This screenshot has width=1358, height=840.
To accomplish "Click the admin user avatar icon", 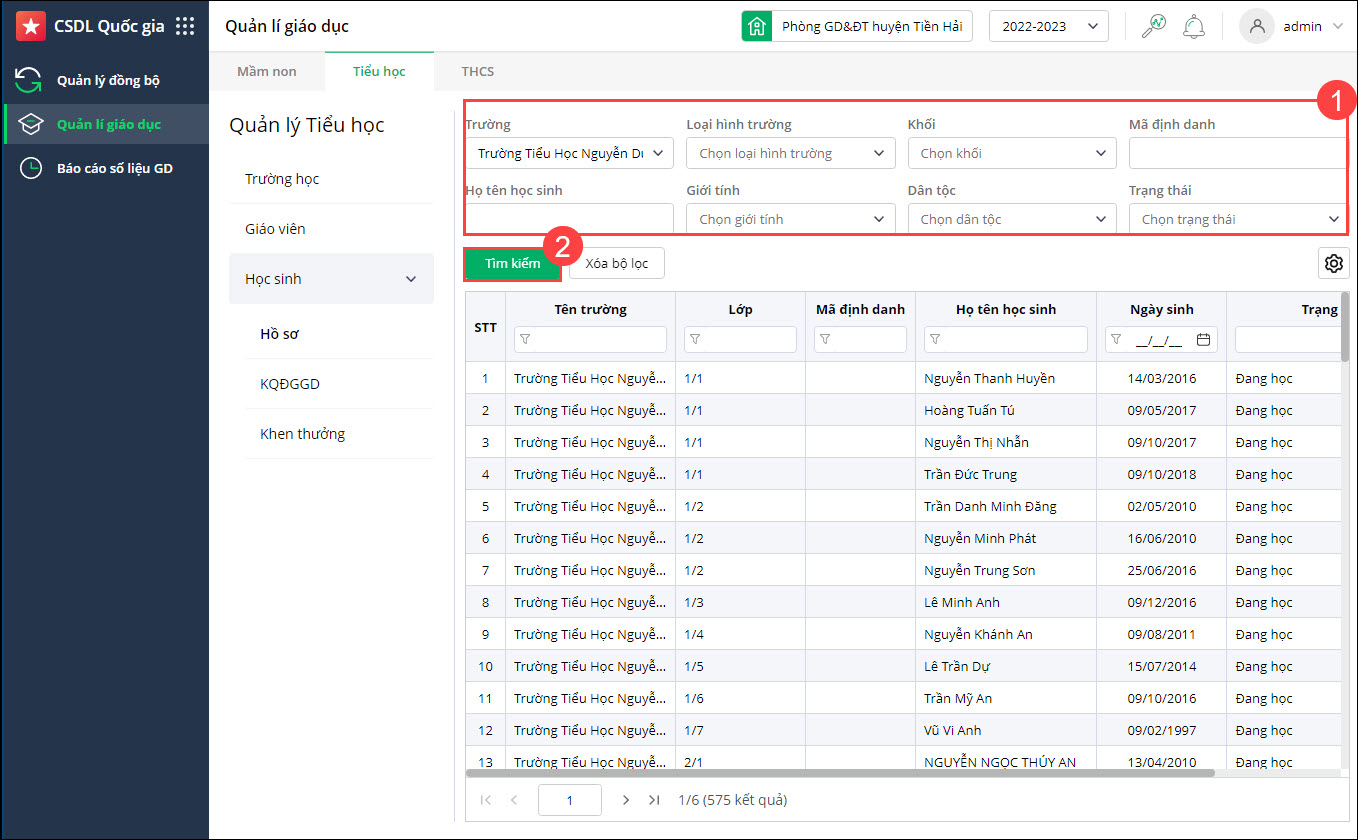I will (1256, 27).
